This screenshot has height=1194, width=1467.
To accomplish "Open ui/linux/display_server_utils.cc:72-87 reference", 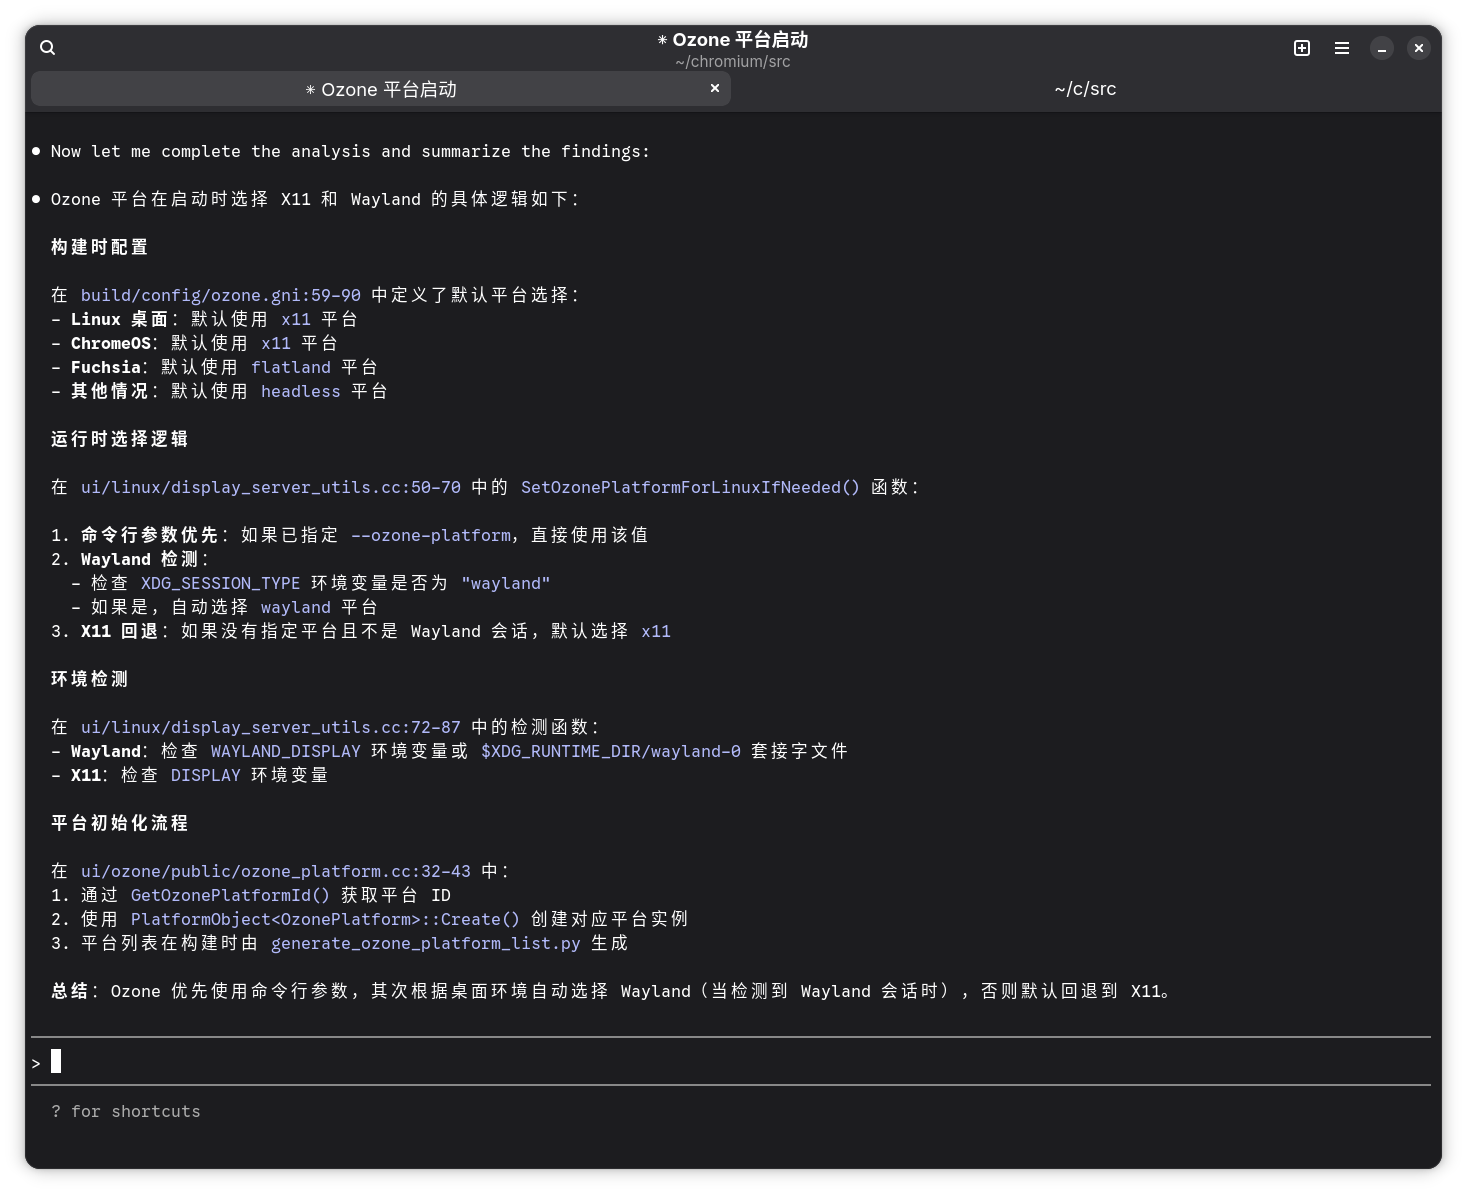I will point(271,727).
